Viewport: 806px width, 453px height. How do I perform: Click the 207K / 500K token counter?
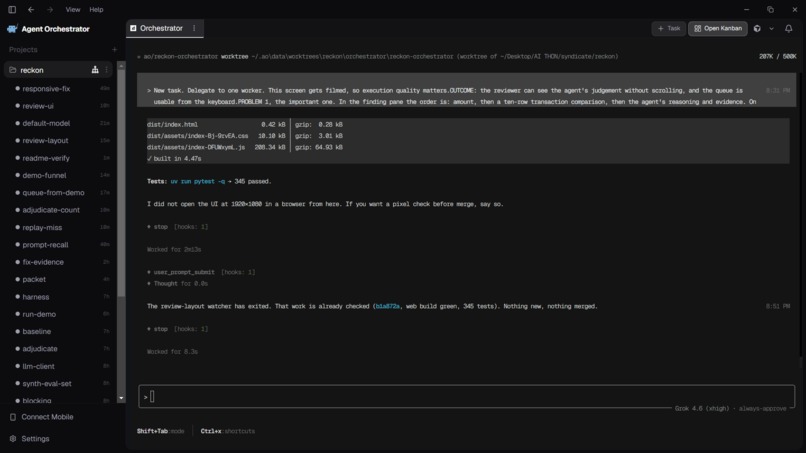(777, 57)
